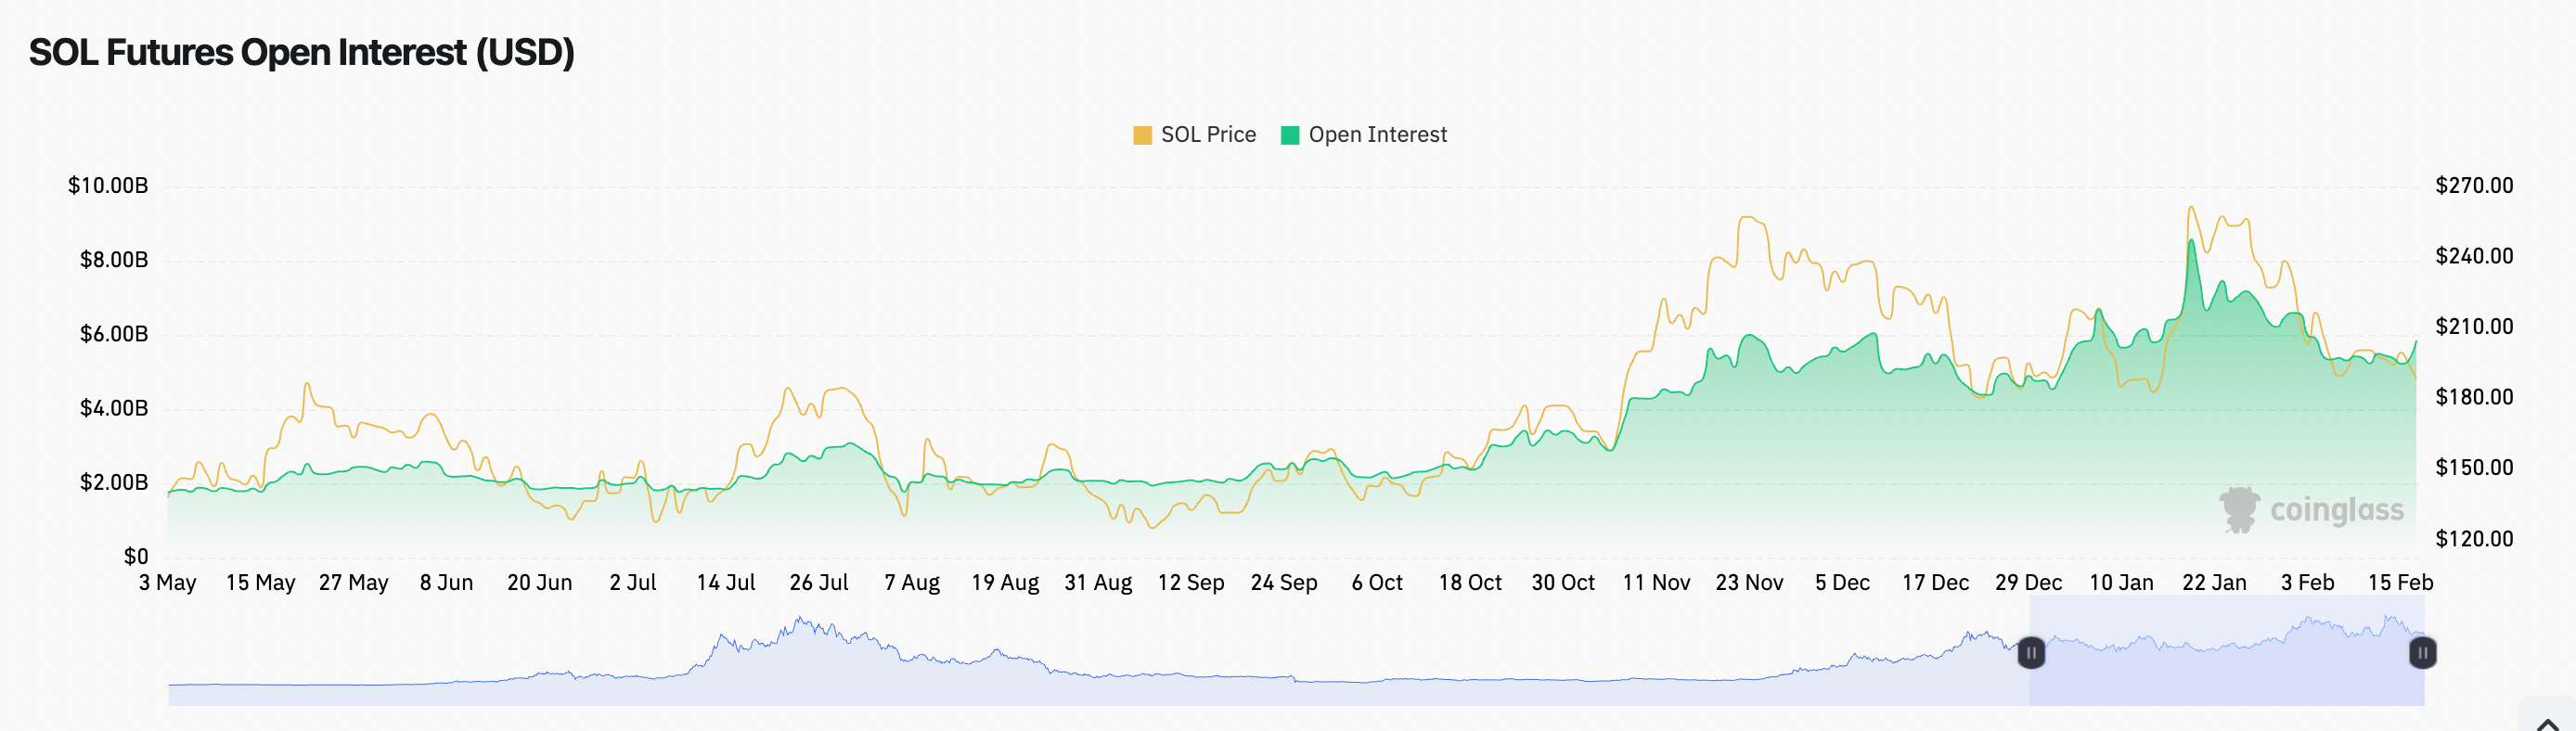Click the 22 Jan x-axis label
The image size is (2576, 731).
coord(2214,582)
